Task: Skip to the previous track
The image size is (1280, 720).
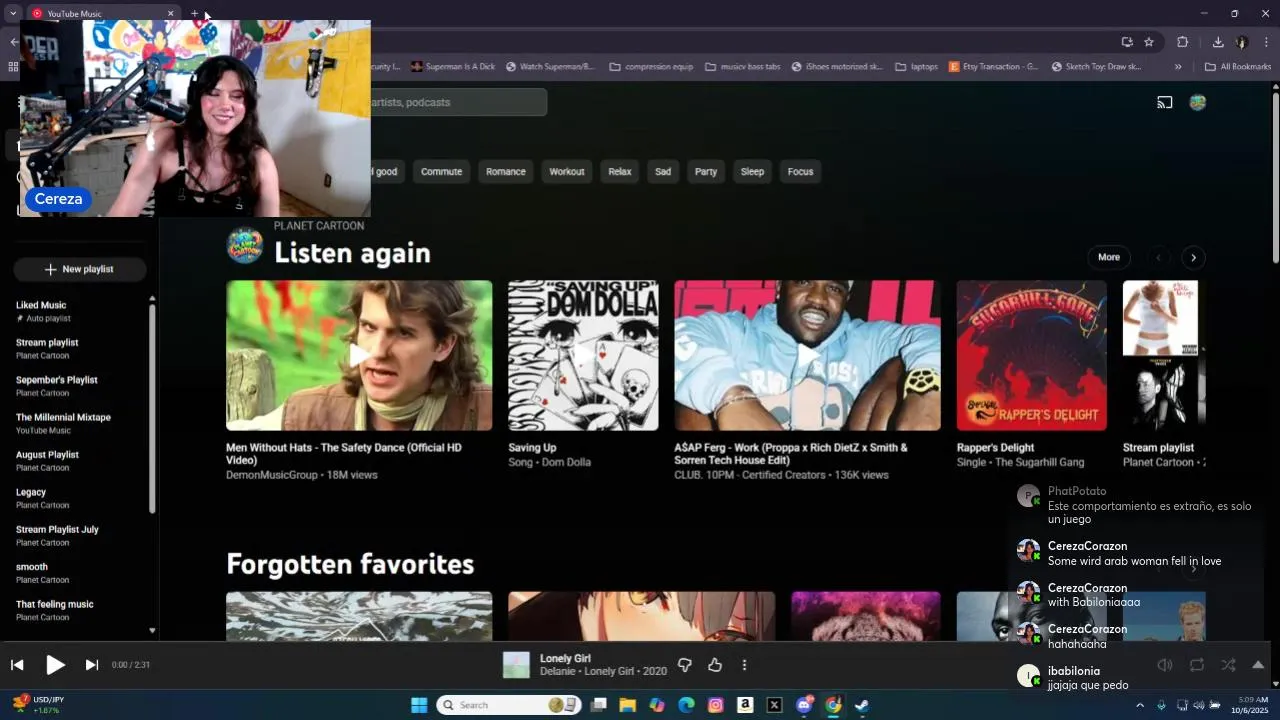Action: click(17, 664)
